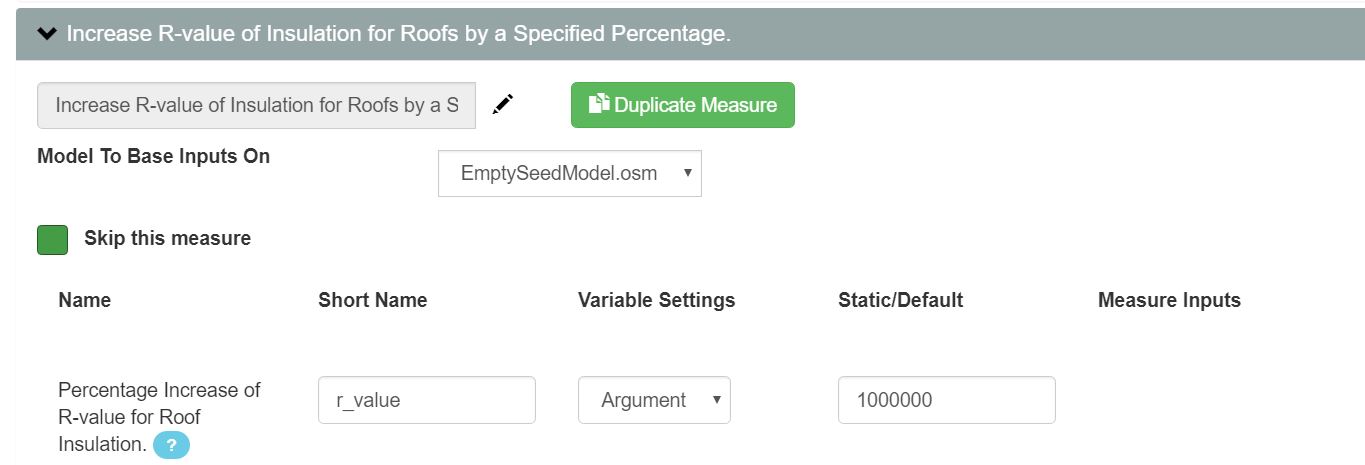This screenshot has width=1365, height=465.
Task: Open the EmptySeedModel.osm model dropdown
Action: point(570,173)
